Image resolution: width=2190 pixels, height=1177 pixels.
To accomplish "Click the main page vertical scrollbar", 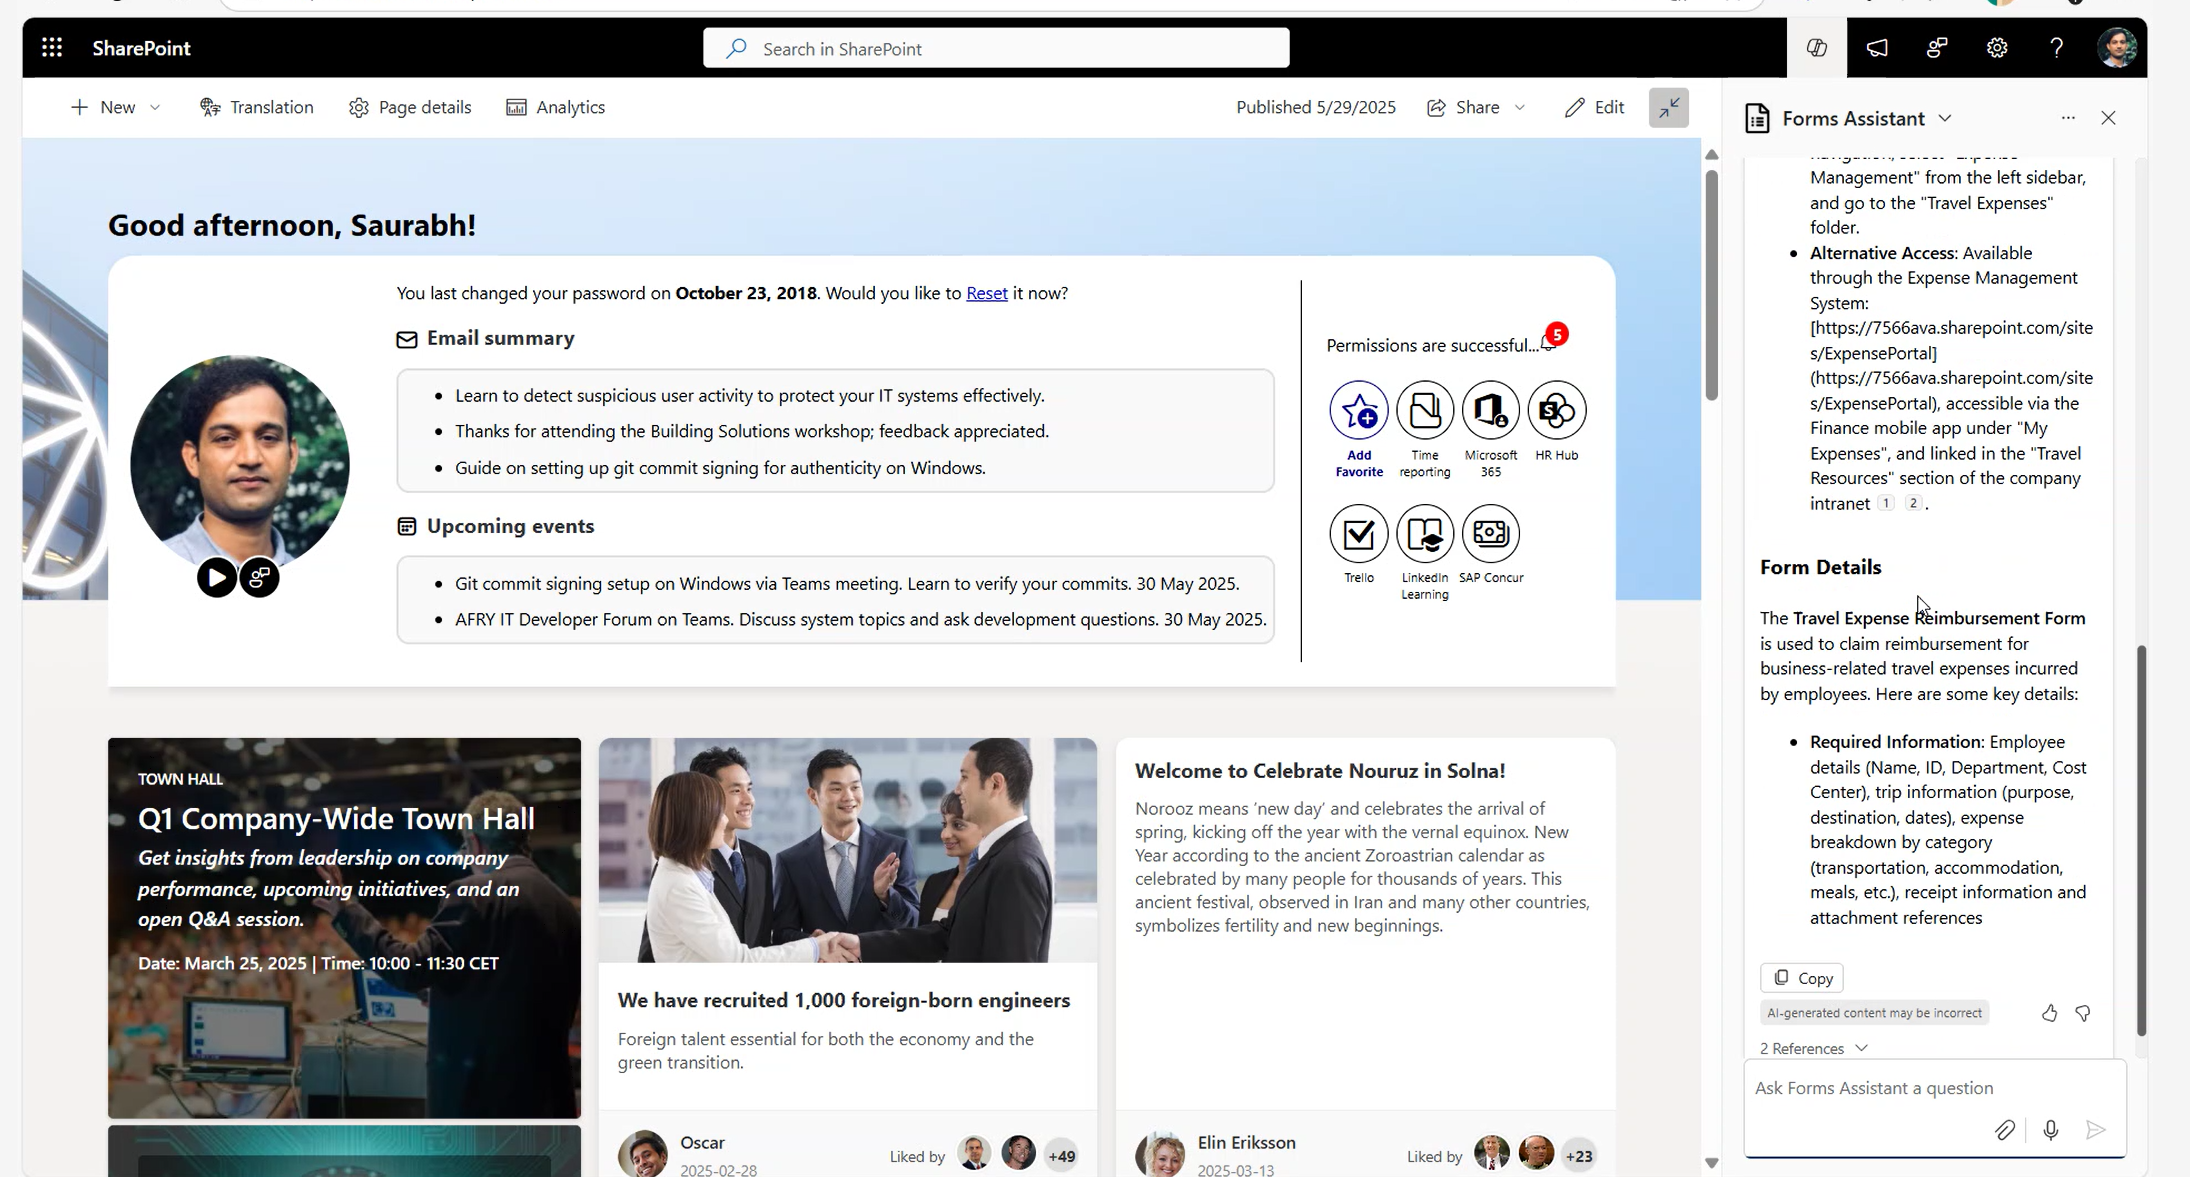I will [1711, 285].
